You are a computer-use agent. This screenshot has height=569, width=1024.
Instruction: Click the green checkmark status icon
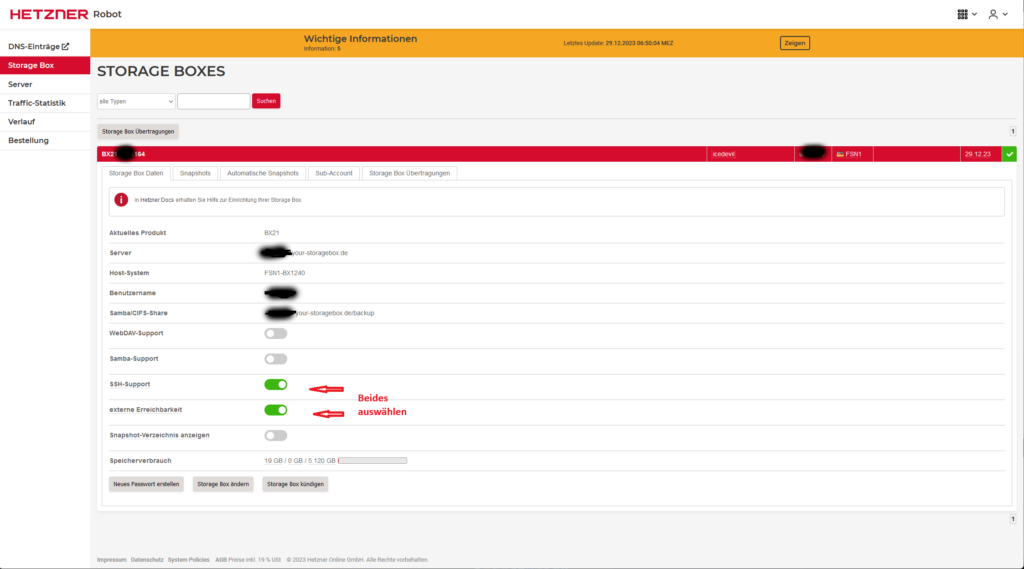tap(1010, 154)
